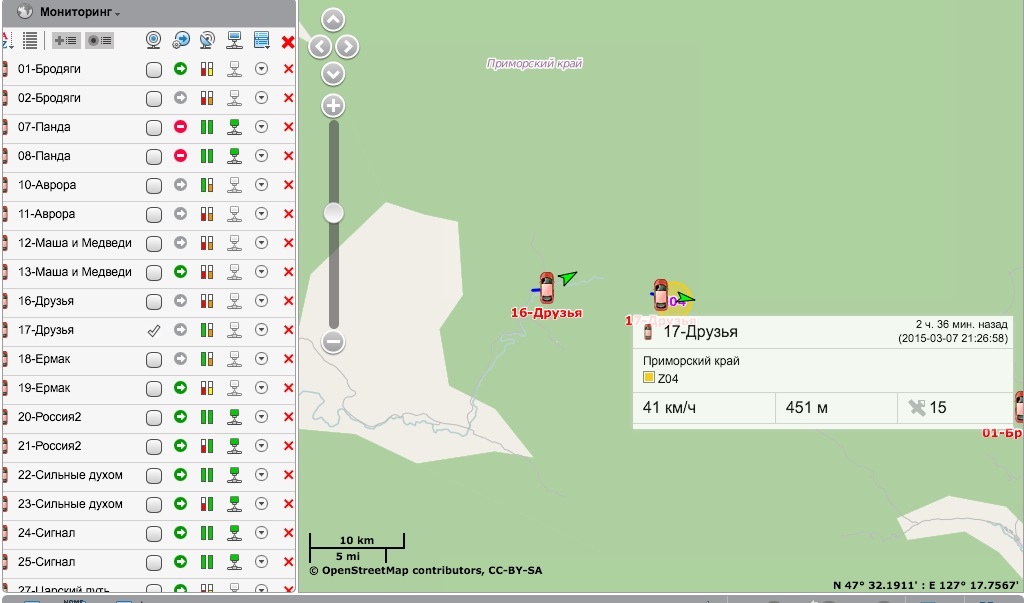Enable the checkbox for 10-Аврора
Viewport: 1024px width, 603px height.
point(153,186)
